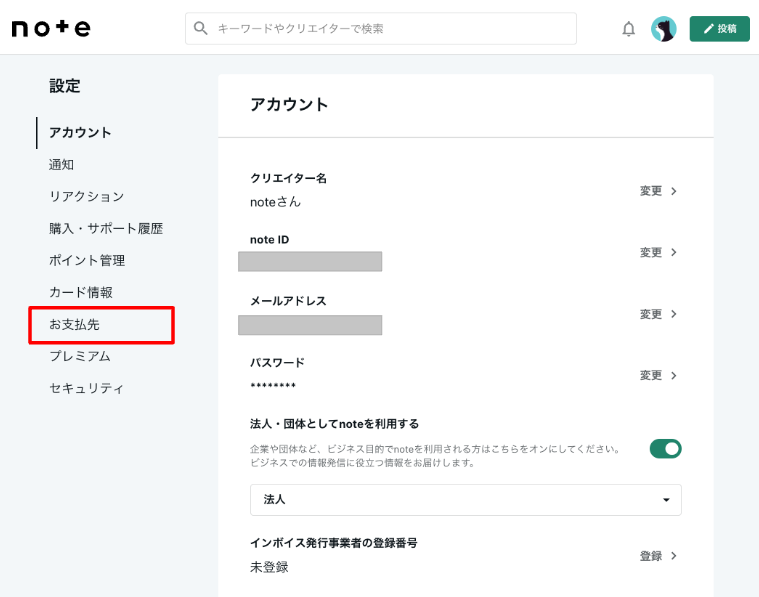Screen dimensions: 759x597
Task: Click chevron beside メールアドレス 変更
Action: coord(673,314)
